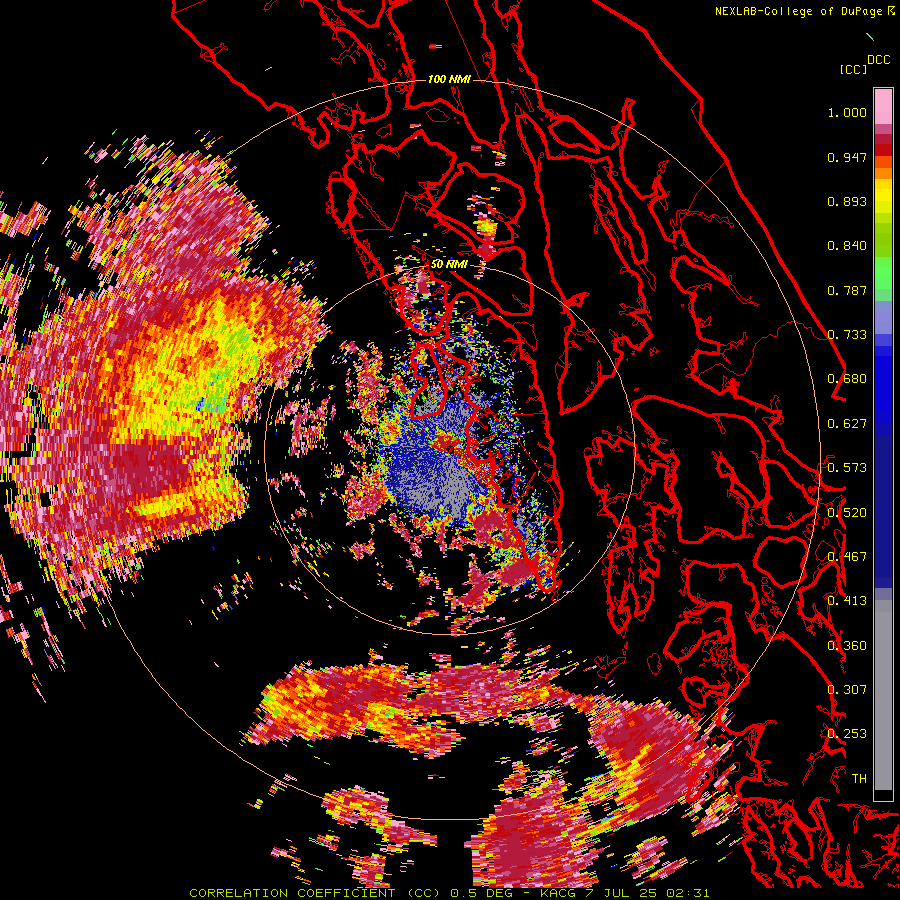Viewport: 900px width, 900px height.
Task: Click the DCC label above the color bar
Action: (x=878, y=60)
